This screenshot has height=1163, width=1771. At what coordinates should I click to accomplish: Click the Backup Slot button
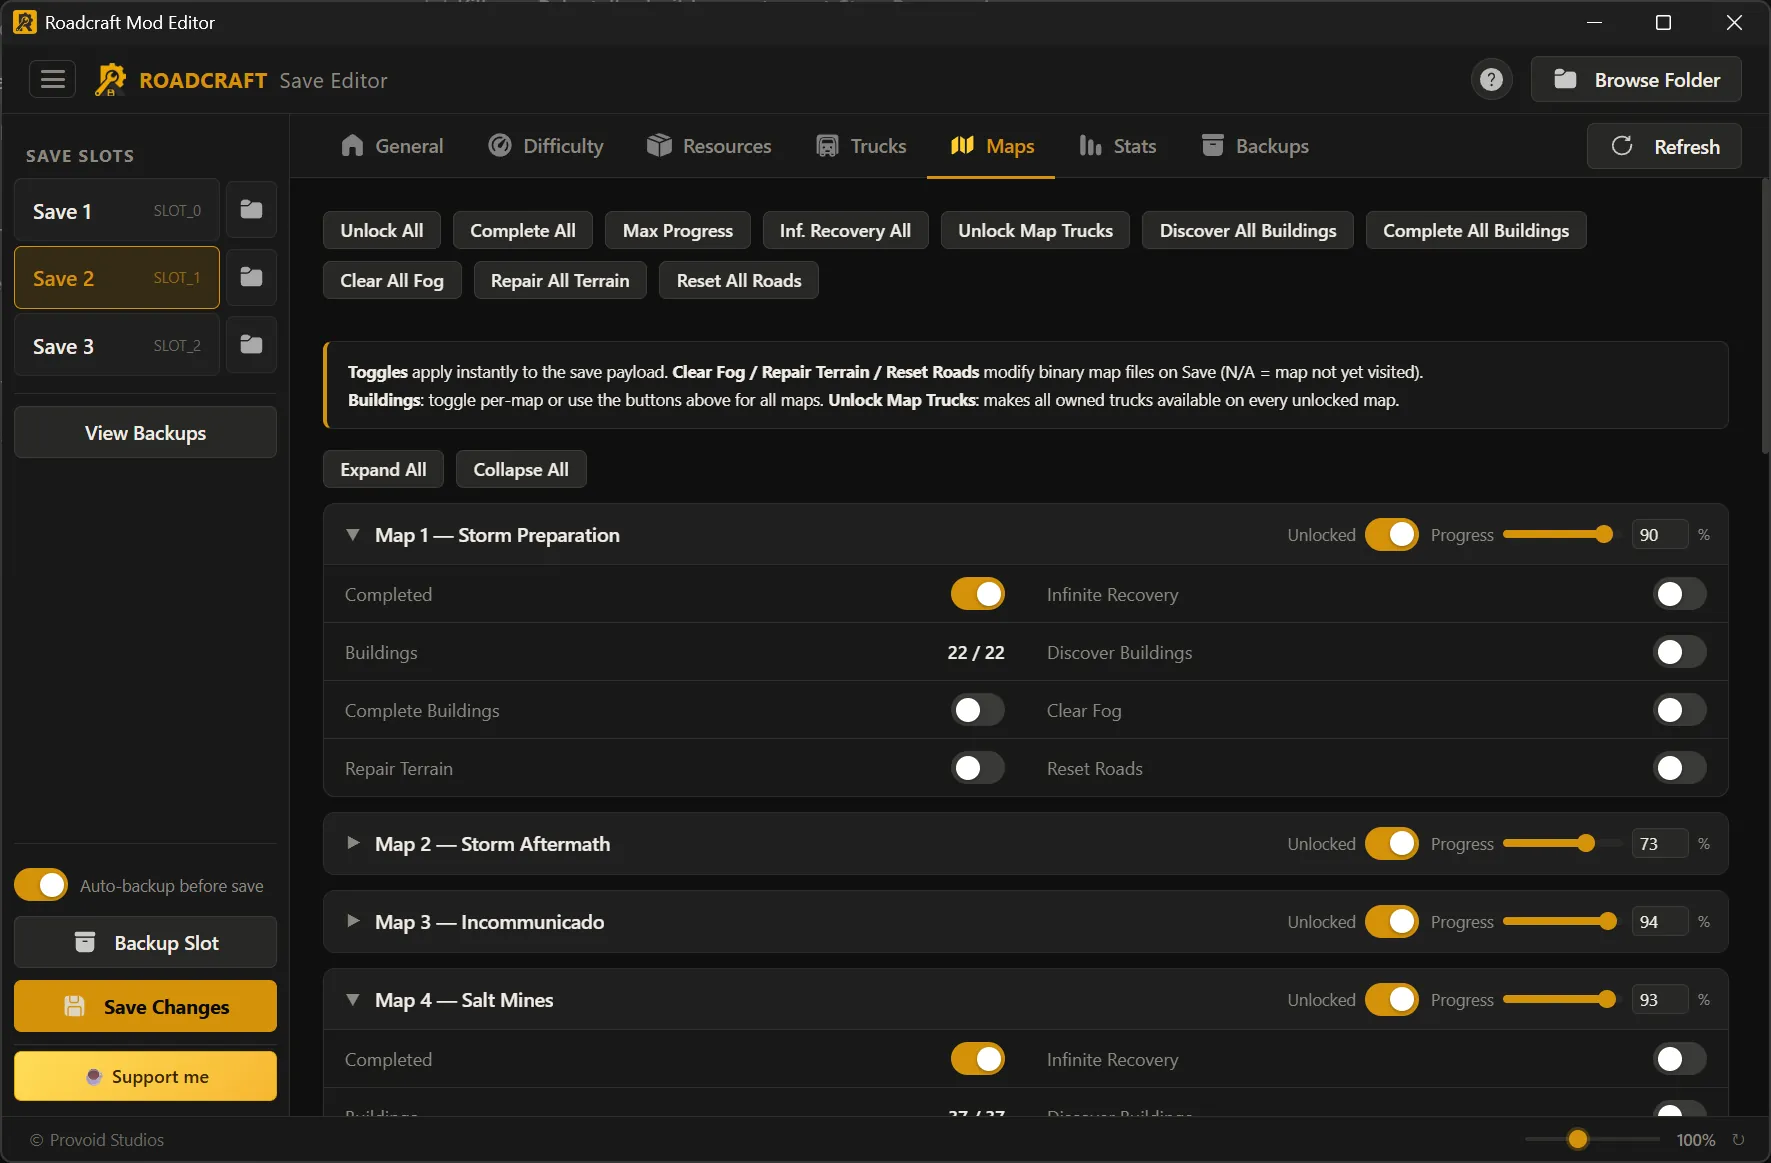coord(145,942)
